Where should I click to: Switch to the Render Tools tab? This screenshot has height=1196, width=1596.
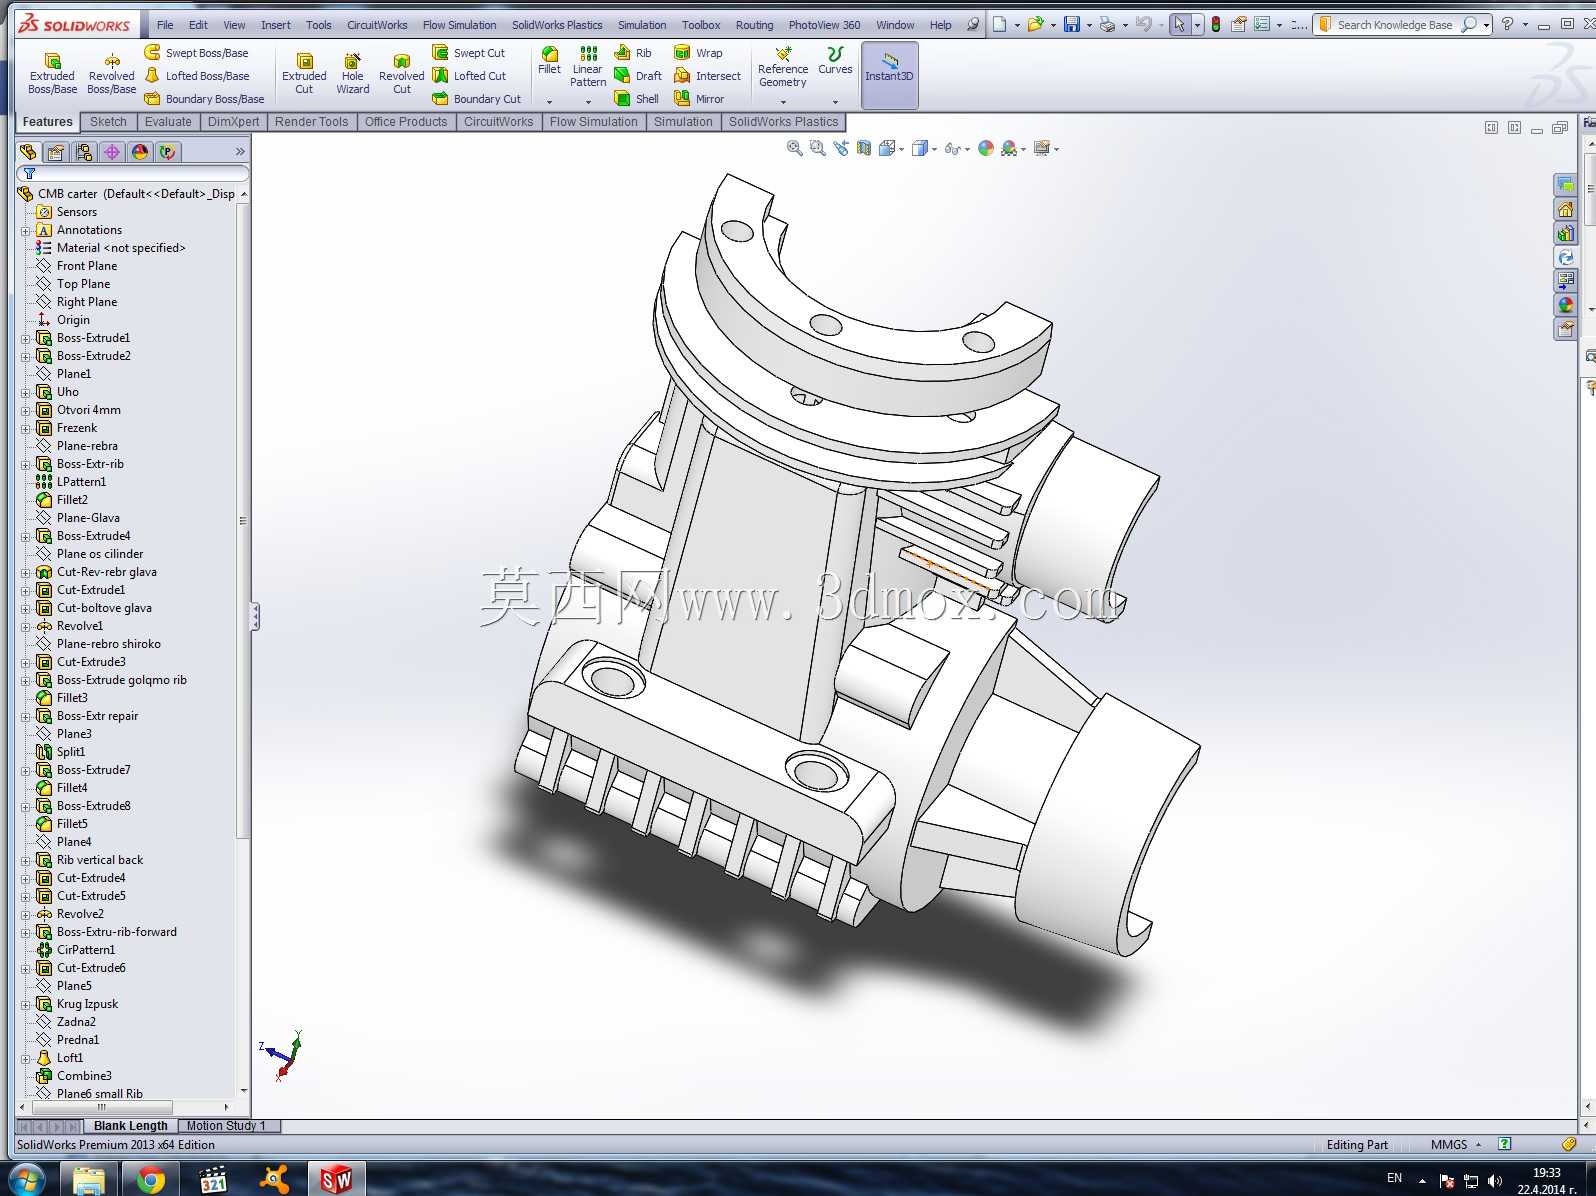click(311, 122)
